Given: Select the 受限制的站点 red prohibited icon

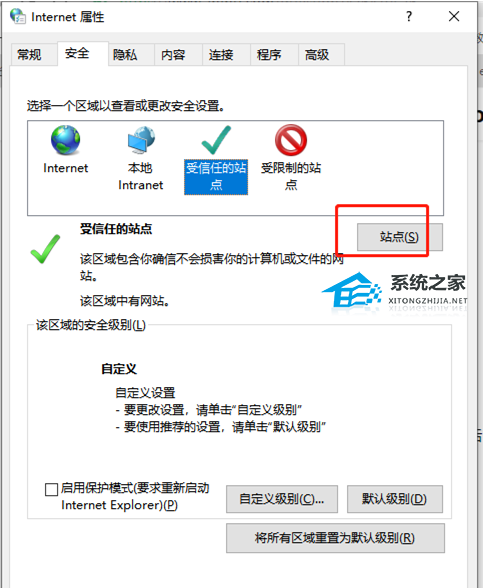Looking at the screenshot, I should point(291,140).
